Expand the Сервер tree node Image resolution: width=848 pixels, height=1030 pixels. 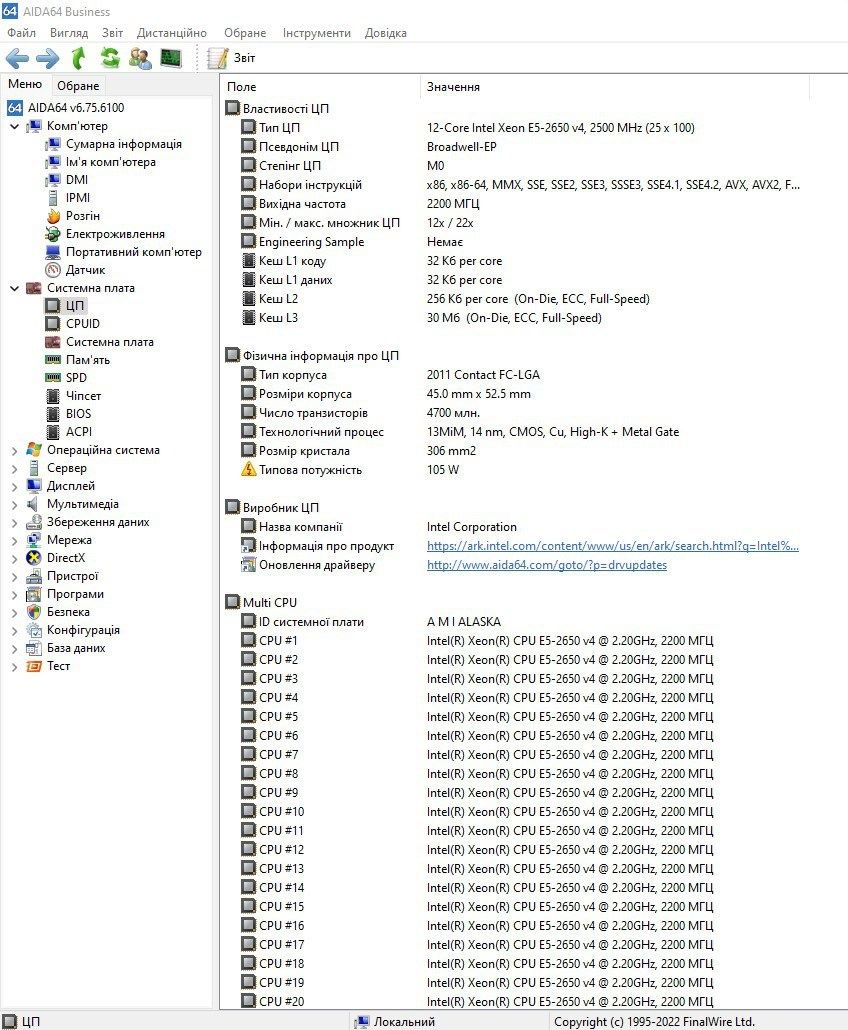[x=14, y=468]
